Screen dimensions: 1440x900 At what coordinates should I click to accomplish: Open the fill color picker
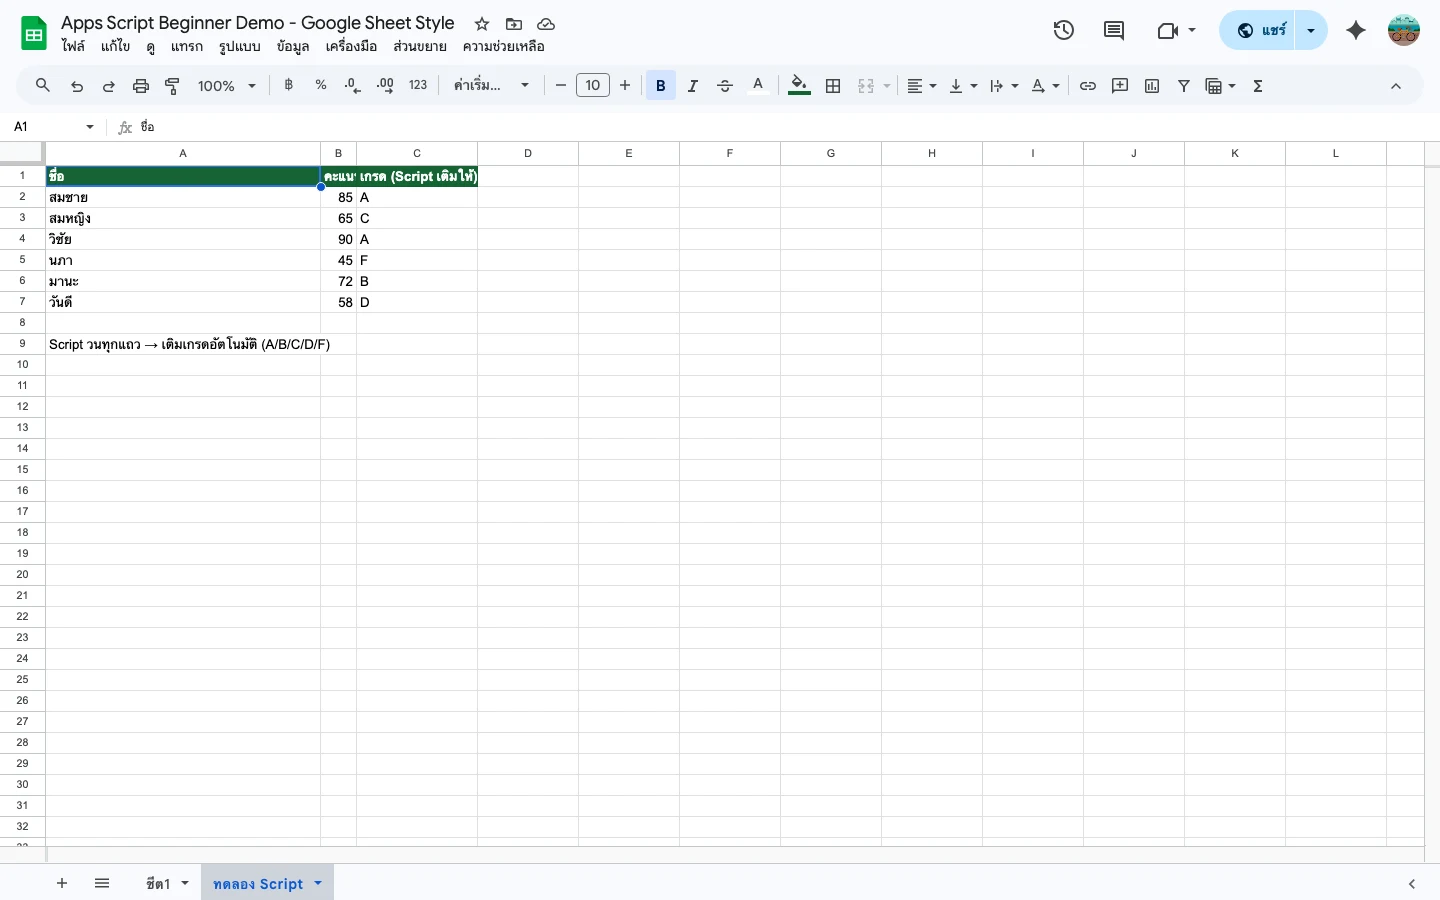point(799,86)
